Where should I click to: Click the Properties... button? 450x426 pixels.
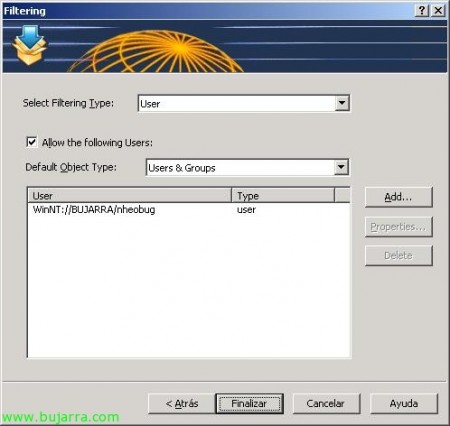[399, 227]
